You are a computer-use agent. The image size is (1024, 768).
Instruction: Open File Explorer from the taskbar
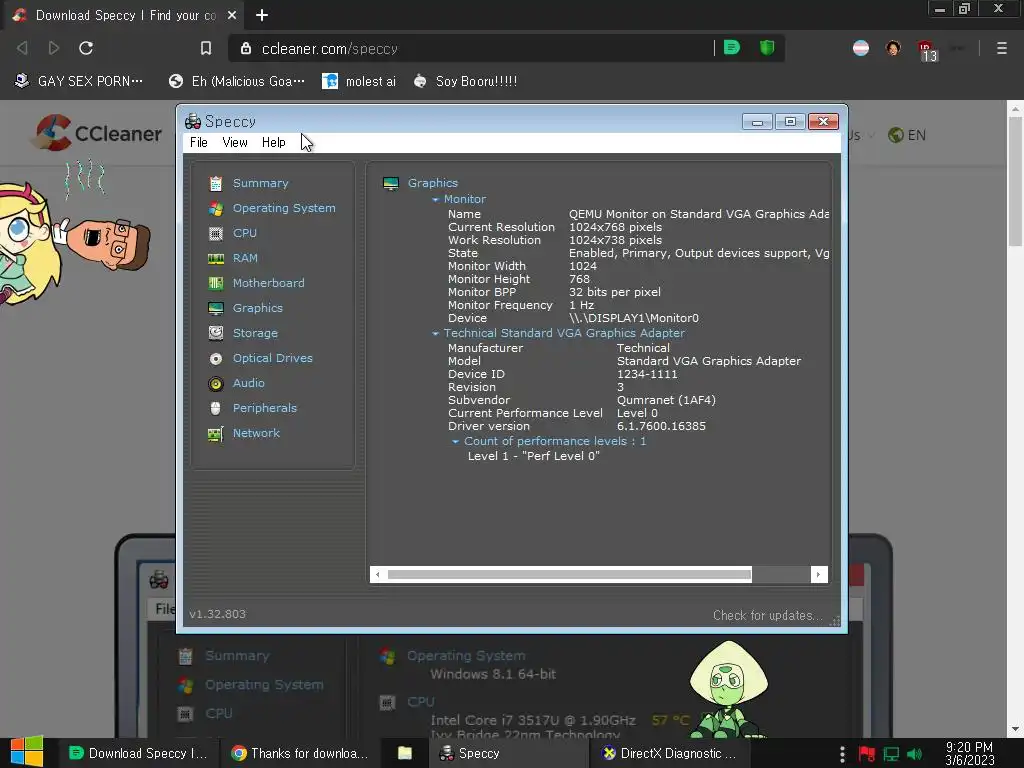click(405, 753)
